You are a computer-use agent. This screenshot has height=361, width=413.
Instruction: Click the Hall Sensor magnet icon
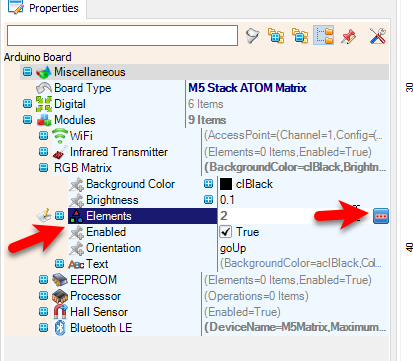click(60, 312)
